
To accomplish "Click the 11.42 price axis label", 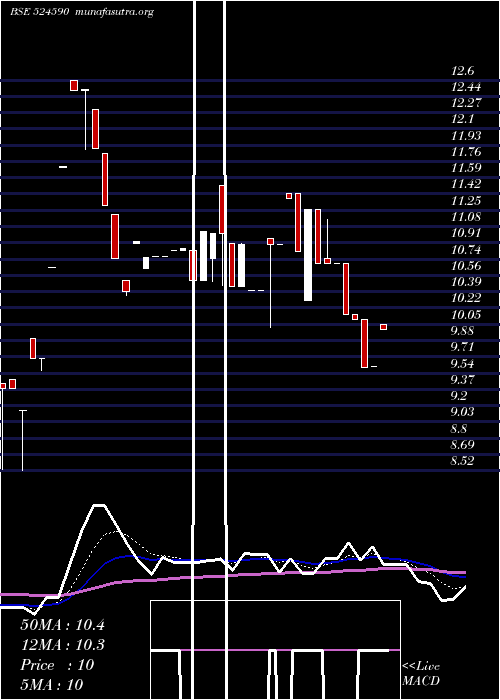I will pos(466,184).
